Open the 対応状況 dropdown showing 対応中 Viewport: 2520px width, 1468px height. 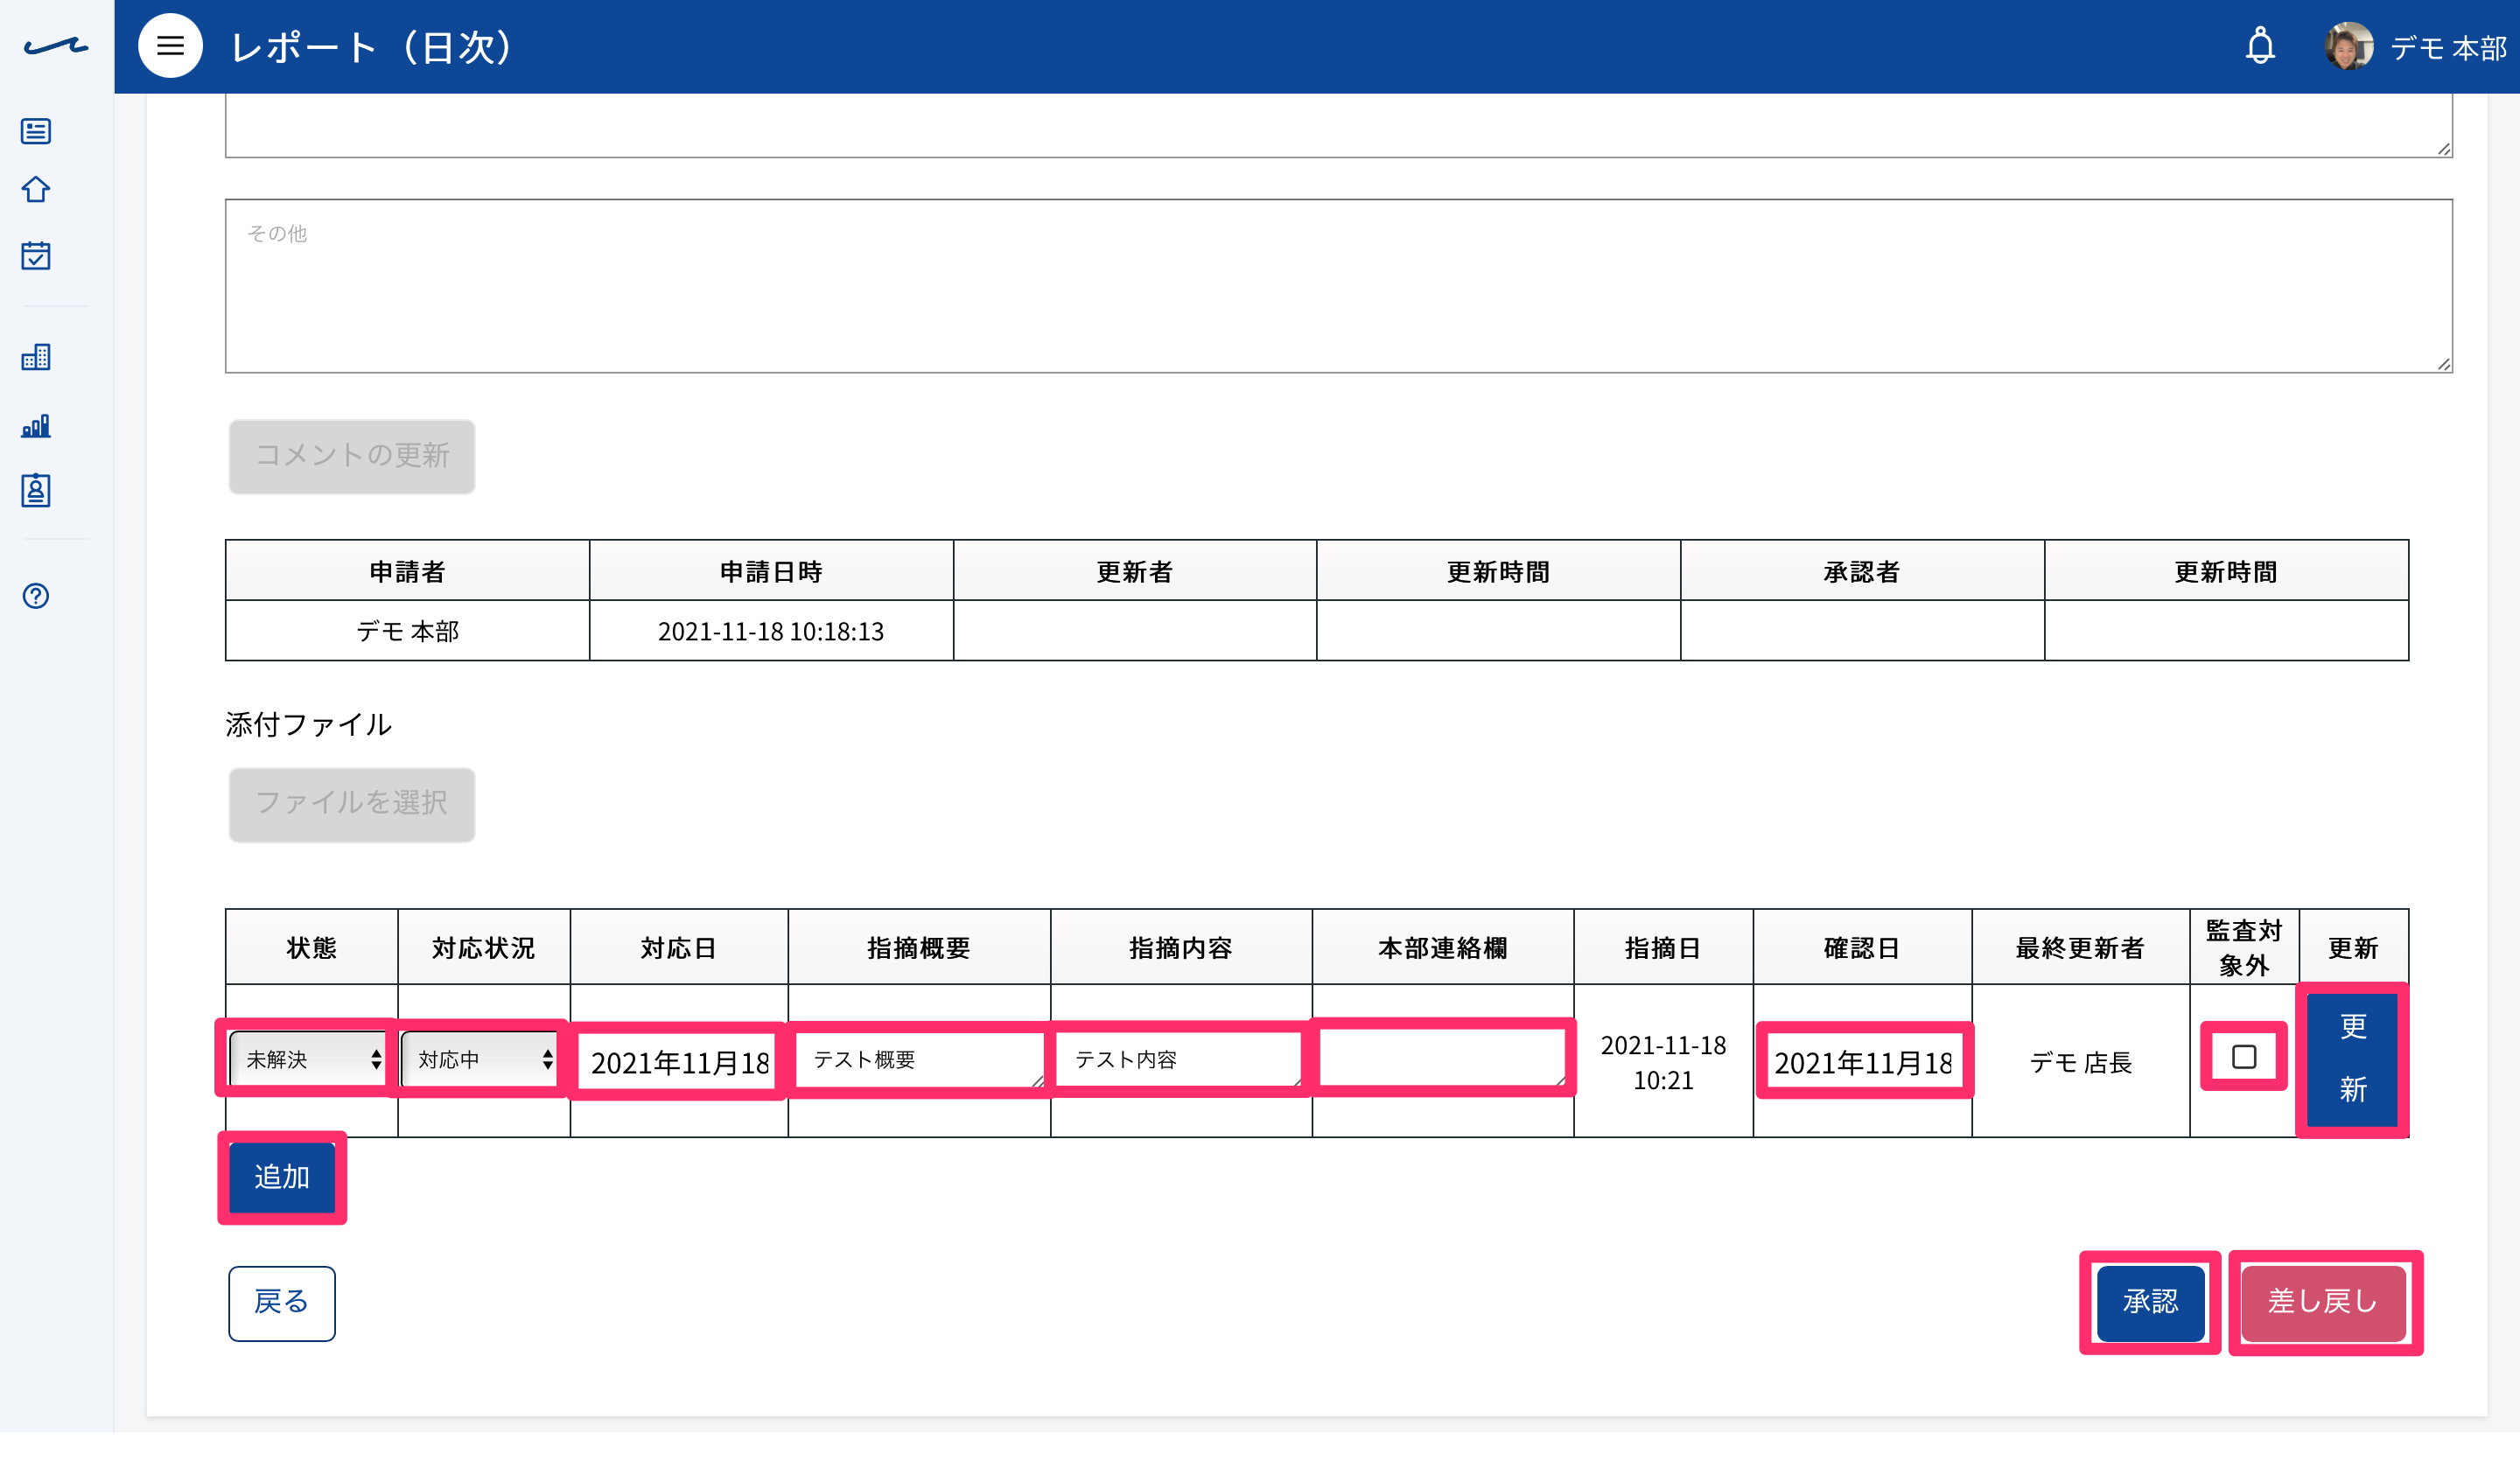coord(480,1059)
